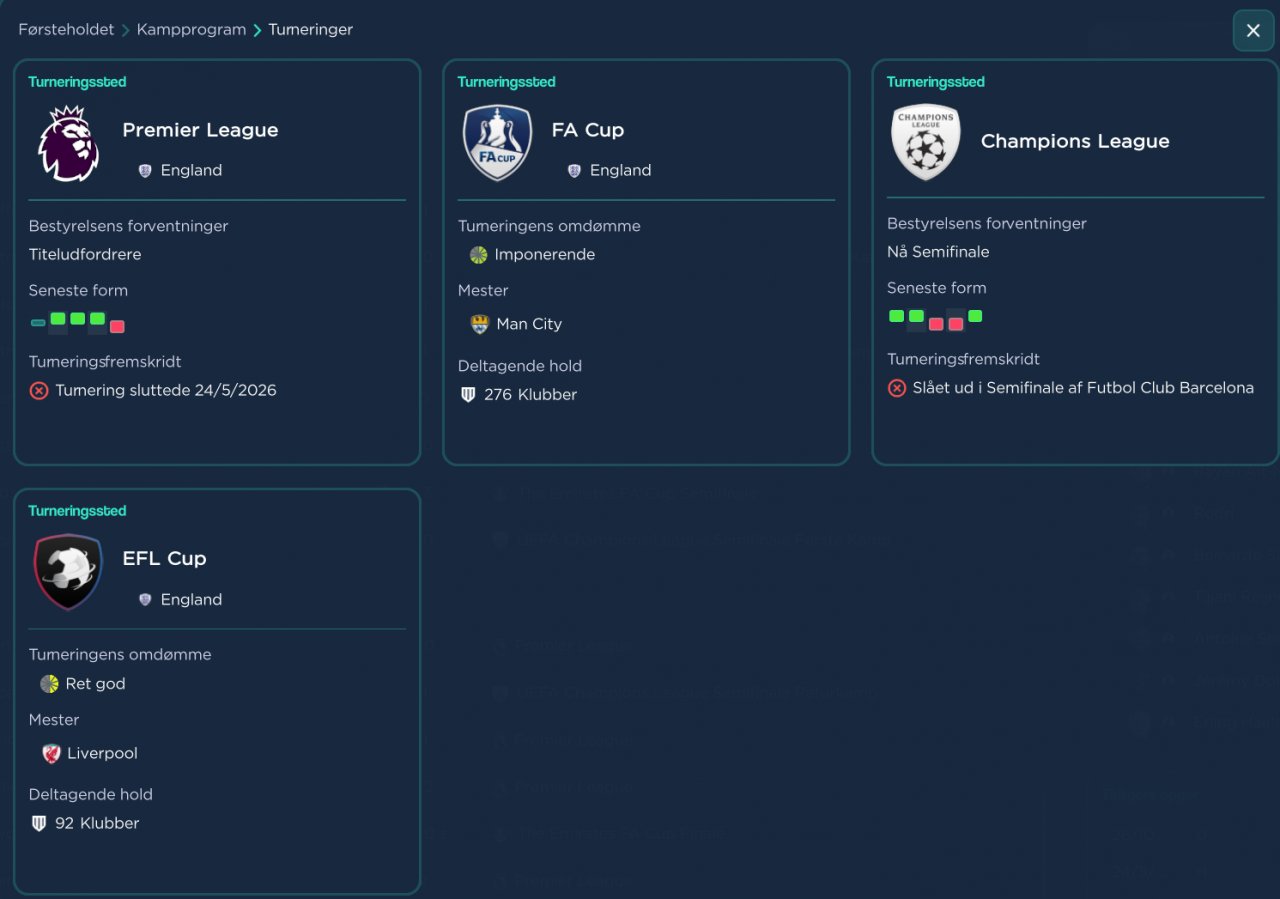Click Turneringens omdømme label in FA Cup card
Screen dimensions: 1280x899
tap(549, 227)
